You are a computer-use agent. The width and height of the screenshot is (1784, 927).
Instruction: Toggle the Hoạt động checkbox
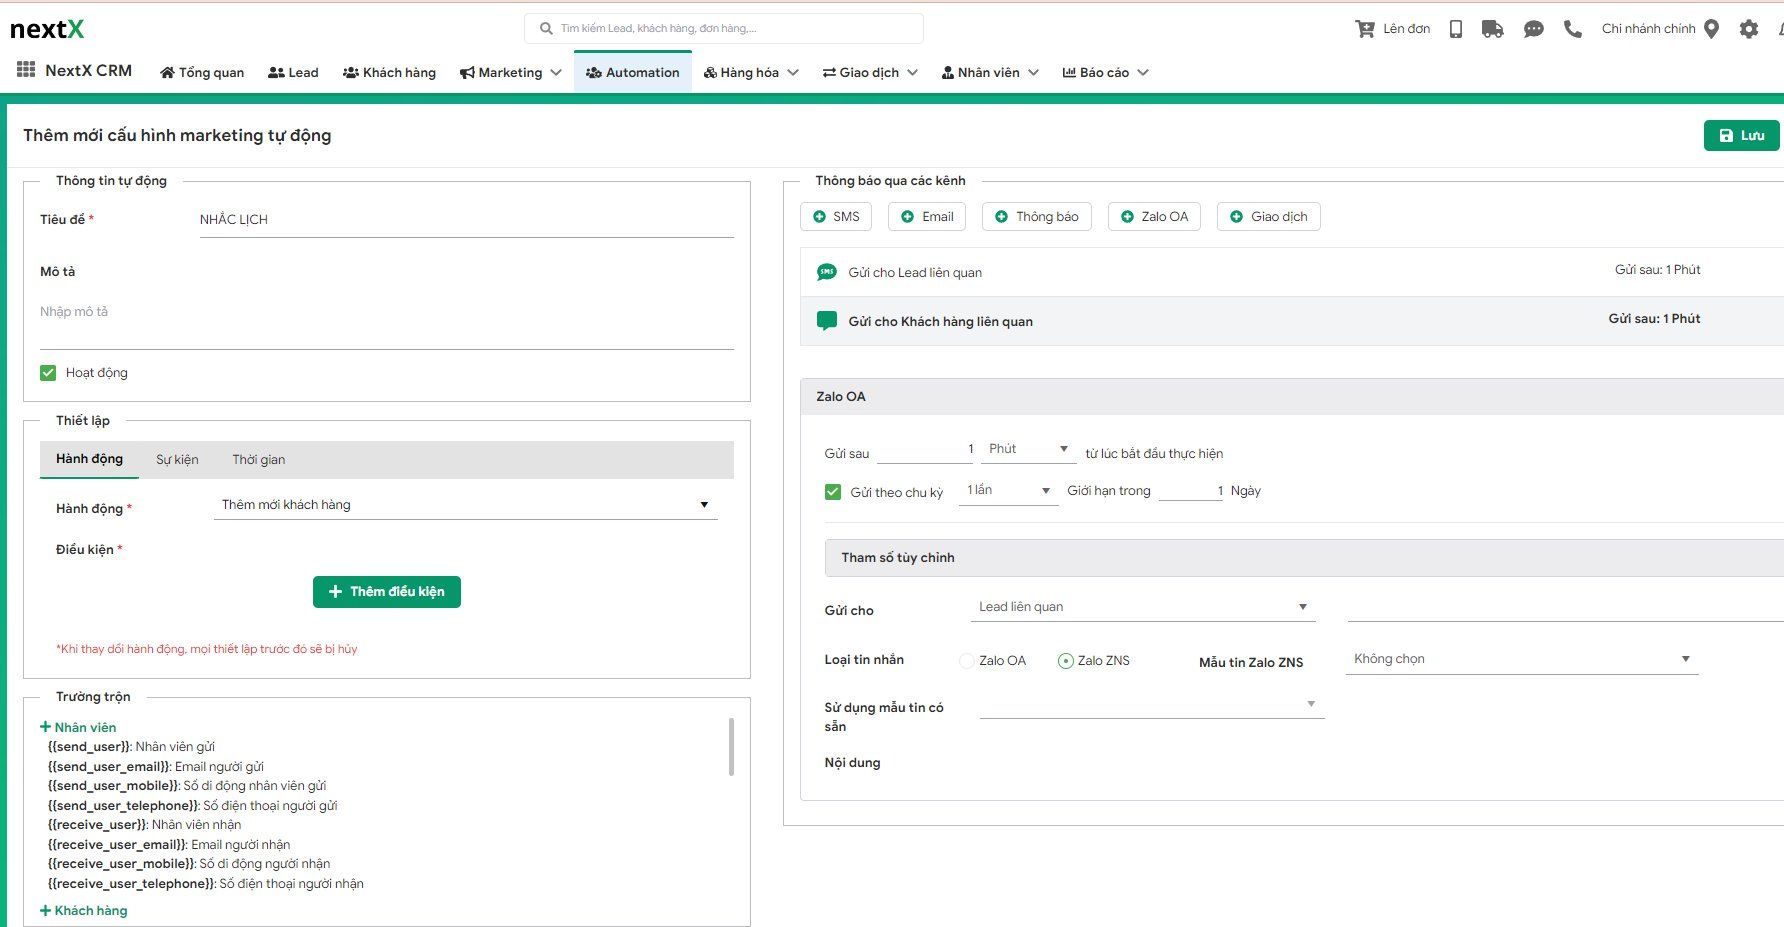tap(48, 373)
